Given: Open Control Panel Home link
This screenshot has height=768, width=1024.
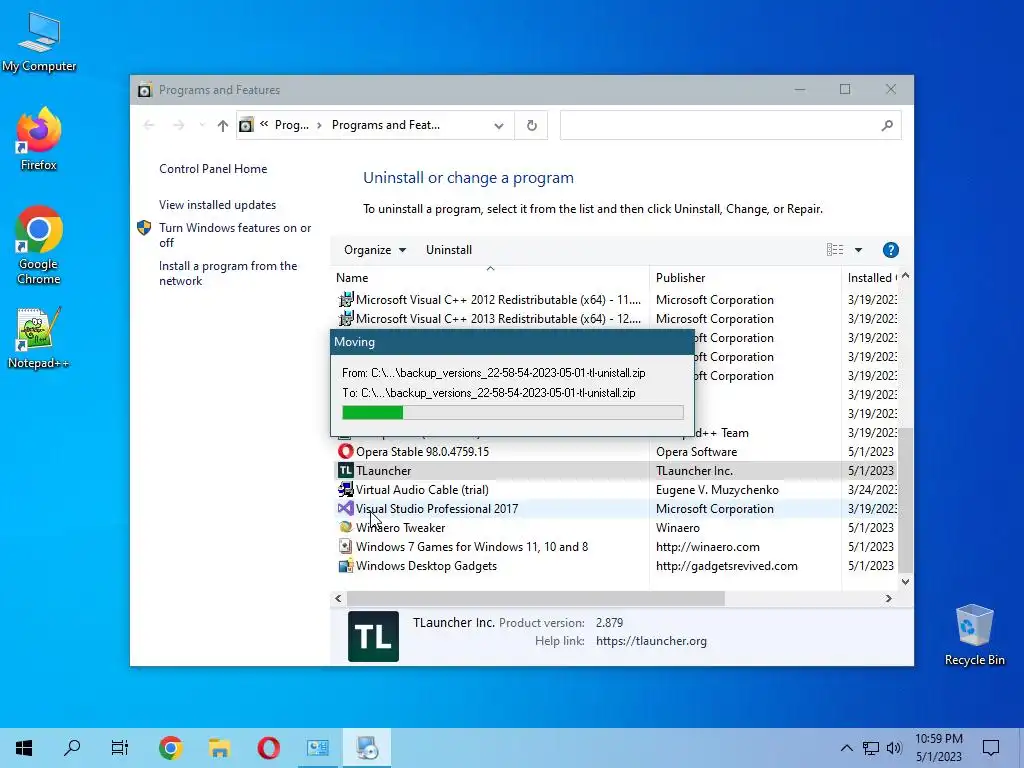Looking at the screenshot, I should point(213,169).
